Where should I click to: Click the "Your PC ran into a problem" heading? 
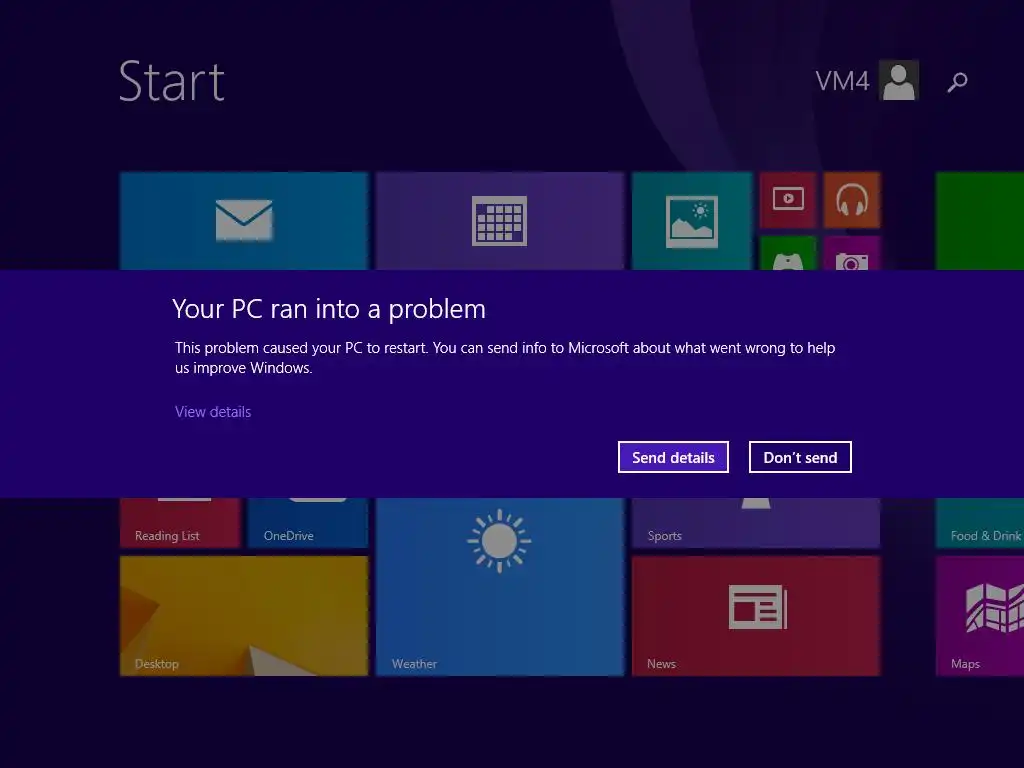[x=329, y=309]
